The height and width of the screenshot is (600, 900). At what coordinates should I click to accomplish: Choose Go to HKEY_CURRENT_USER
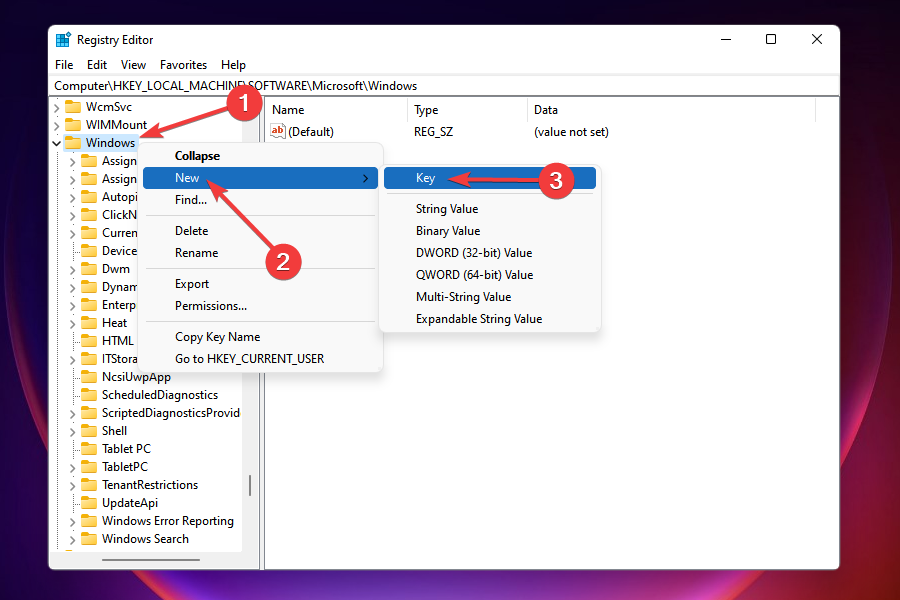pos(260,358)
